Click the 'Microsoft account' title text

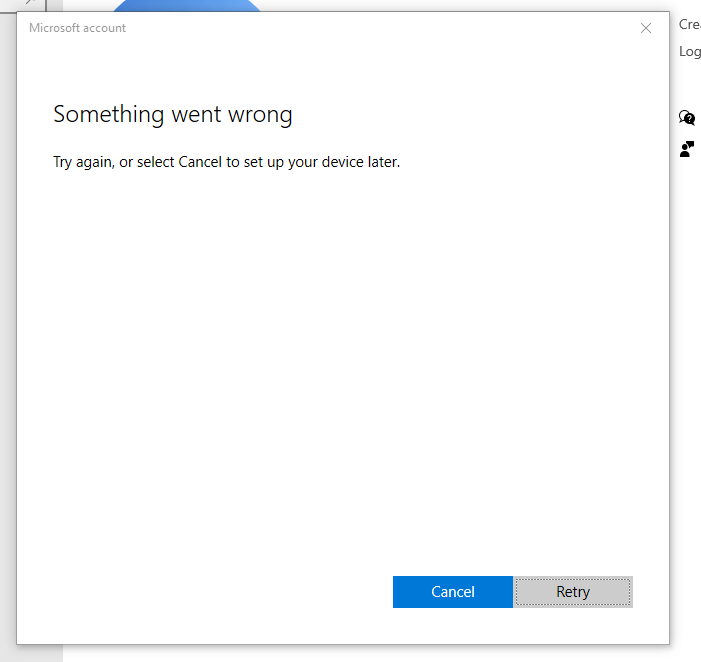(x=77, y=28)
